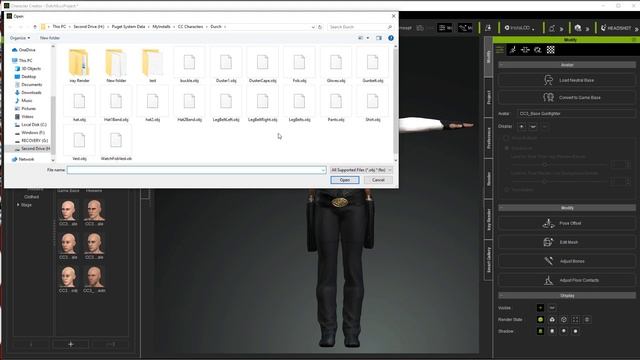This screenshot has height=360, width=640.
Task: Open the Organize menu
Action: [x=20, y=38]
